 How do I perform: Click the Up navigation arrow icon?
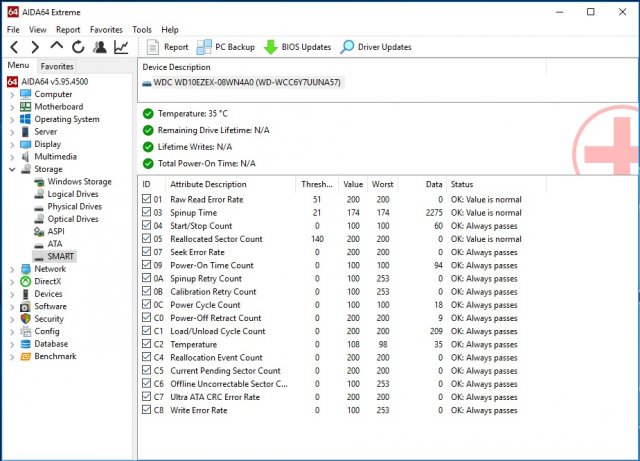point(56,47)
